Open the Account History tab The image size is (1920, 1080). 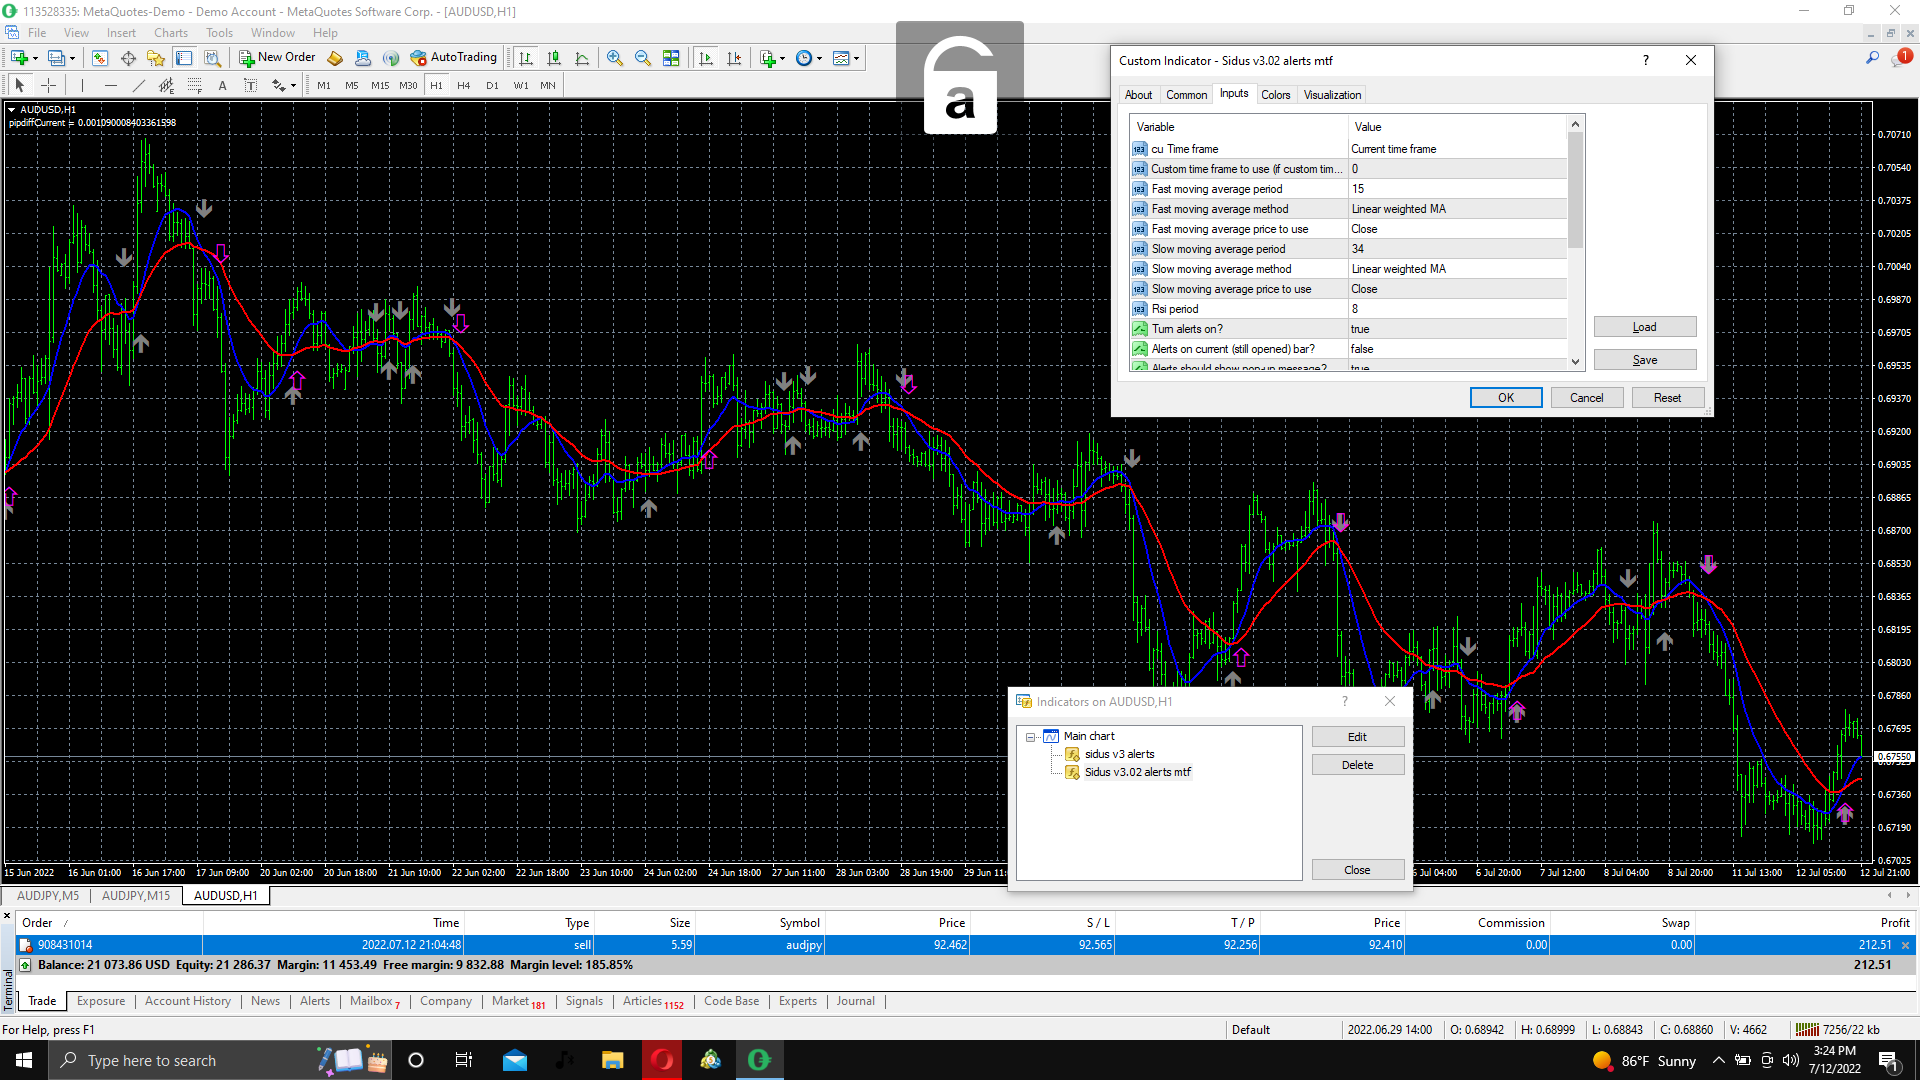point(187,1001)
